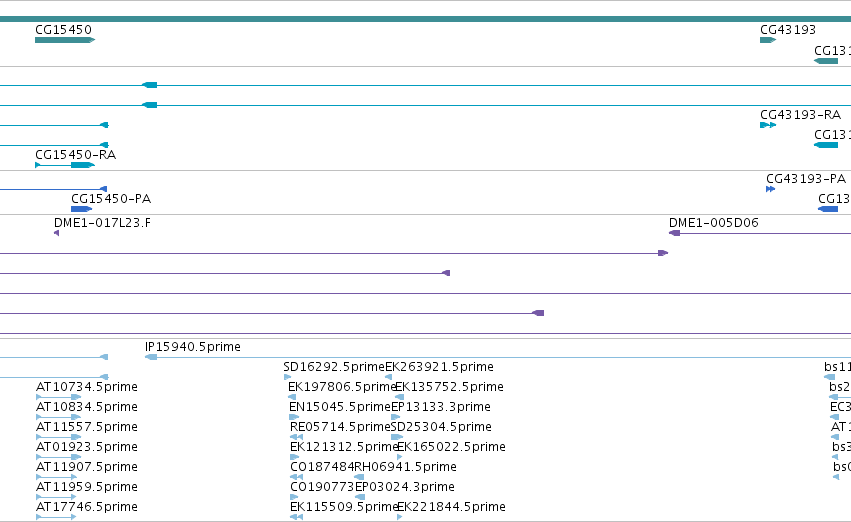Image resolution: width=851 pixels, height=522 pixels.
Task: Click the EK135752.5prime EST label
Action: pos(449,387)
